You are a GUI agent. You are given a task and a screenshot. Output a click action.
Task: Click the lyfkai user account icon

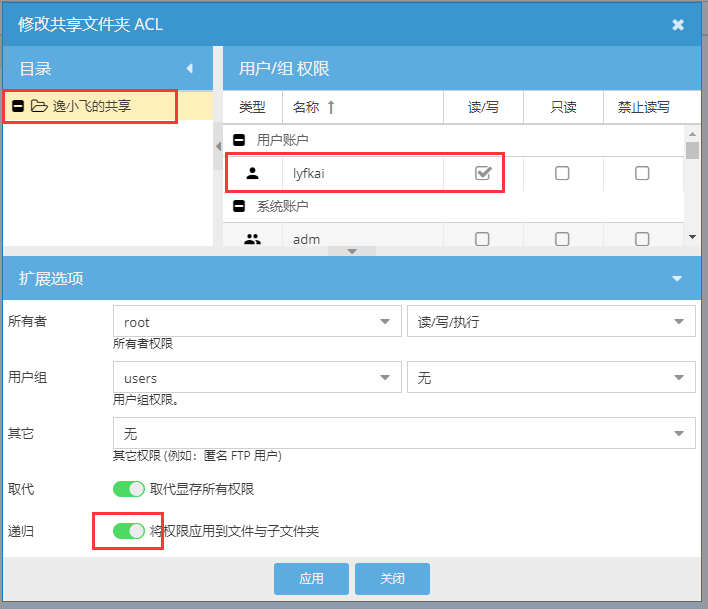[252, 173]
